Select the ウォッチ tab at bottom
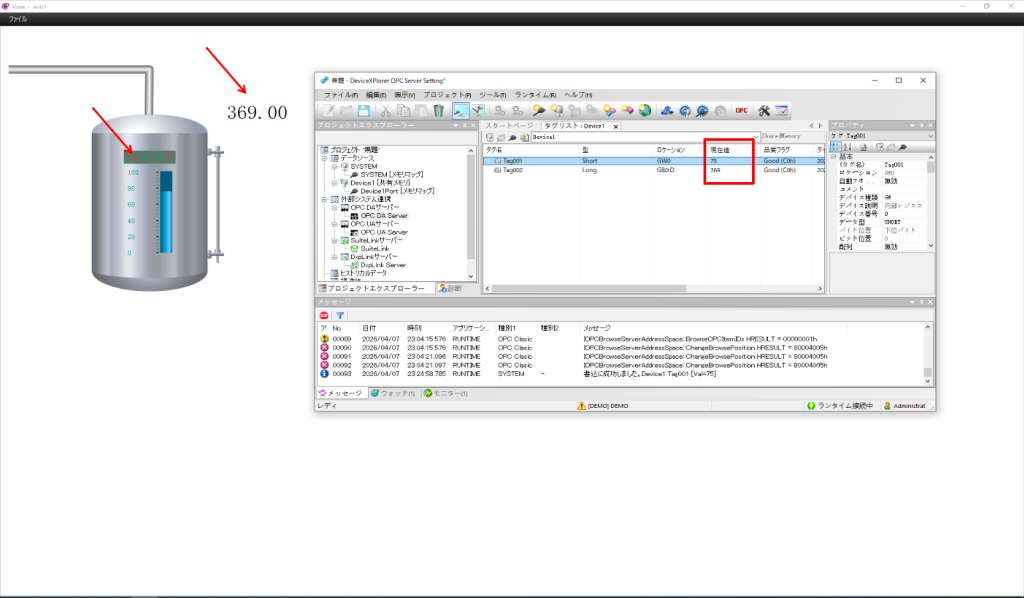This screenshot has height=598, width=1024. click(393, 393)
